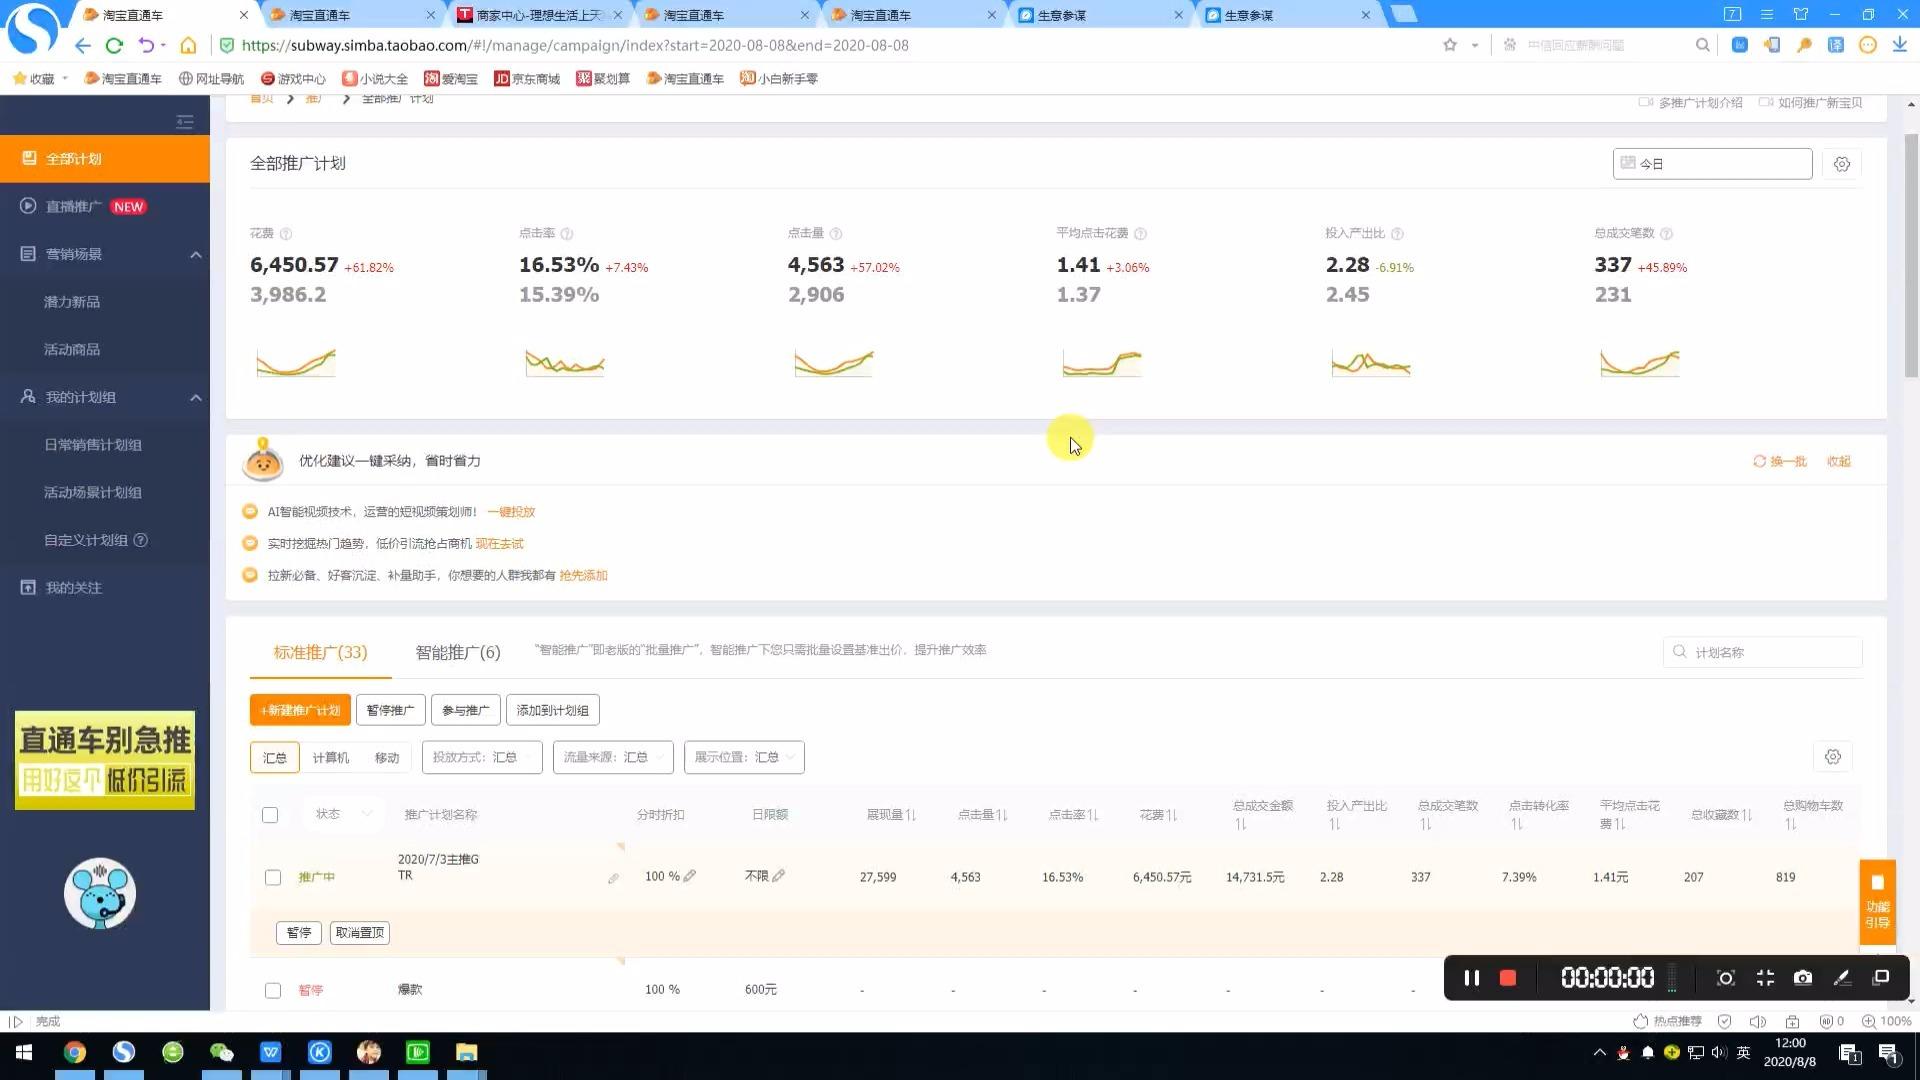This screenshot has height=1080, width=1920.
Task: Click the column settings icon in table
Action: click(1832, 756)
